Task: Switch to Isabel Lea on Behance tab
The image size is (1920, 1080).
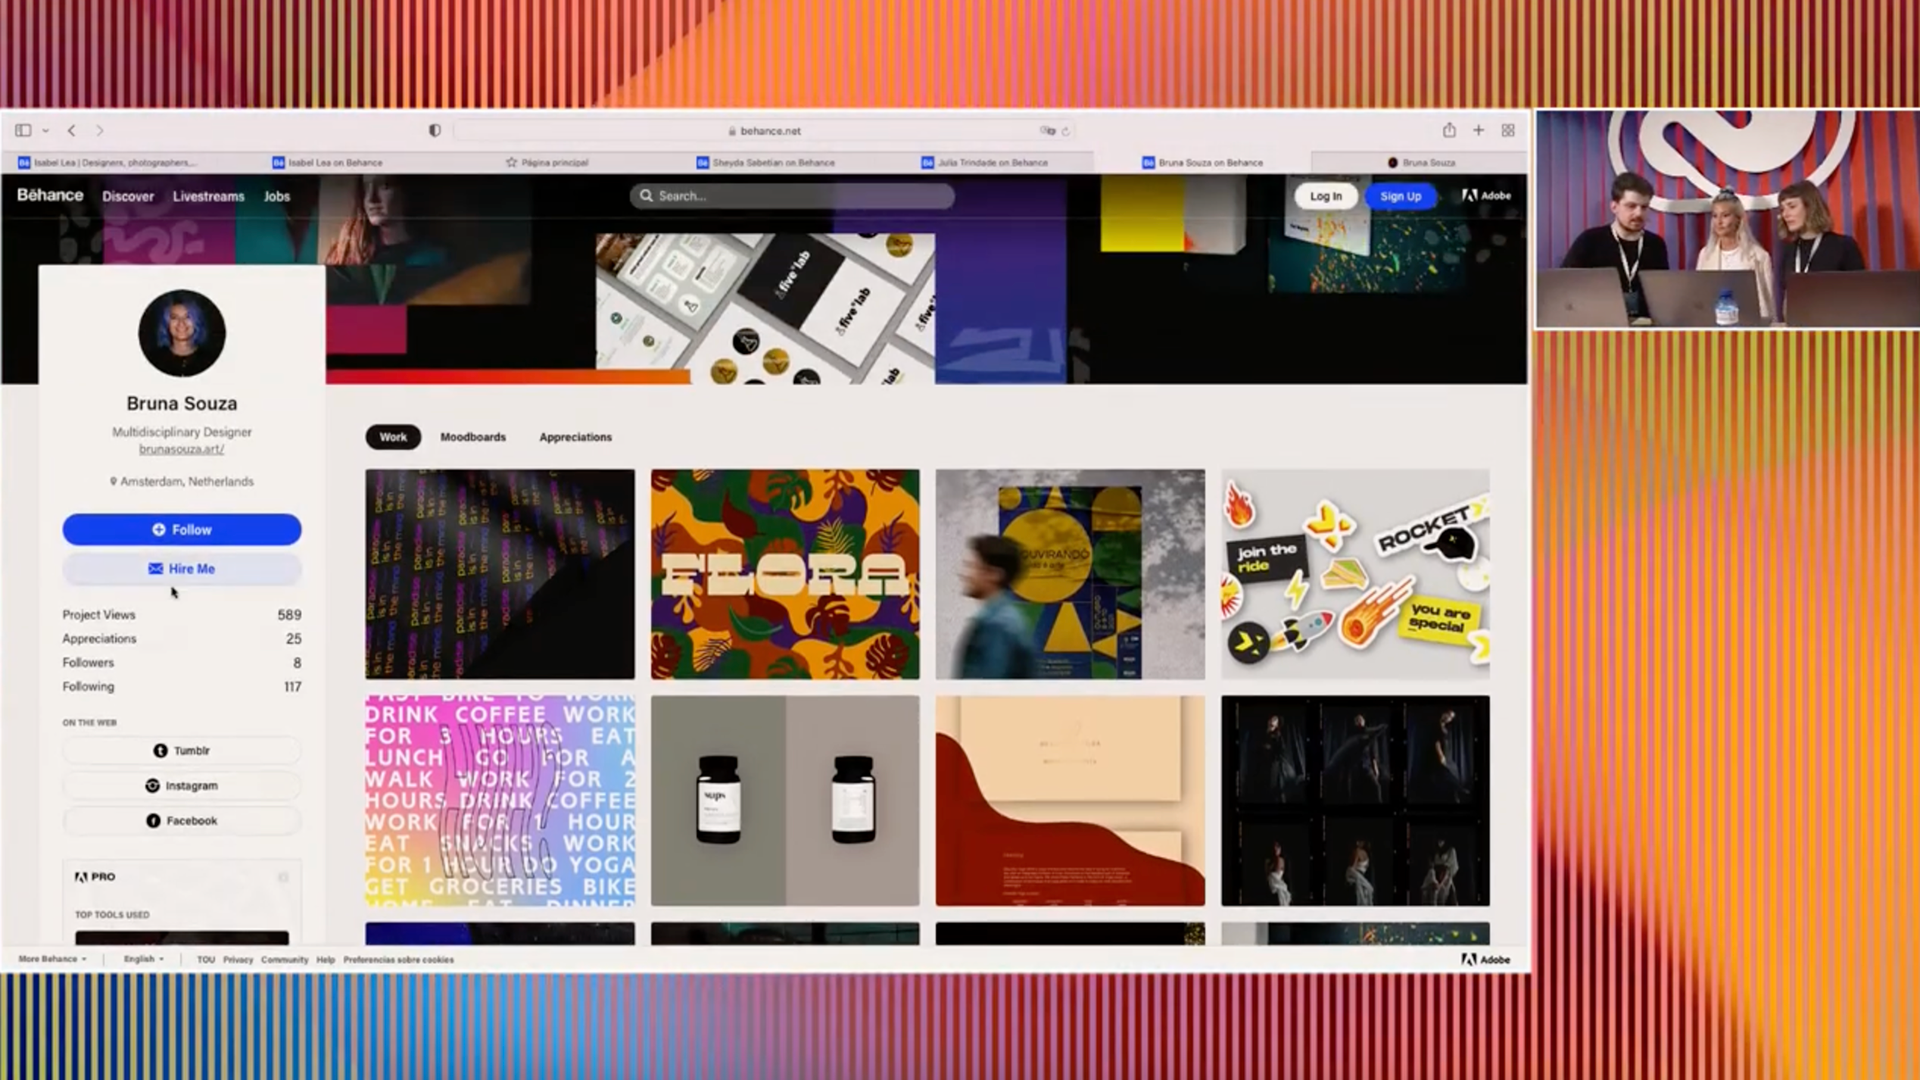Action: (328, 162)
